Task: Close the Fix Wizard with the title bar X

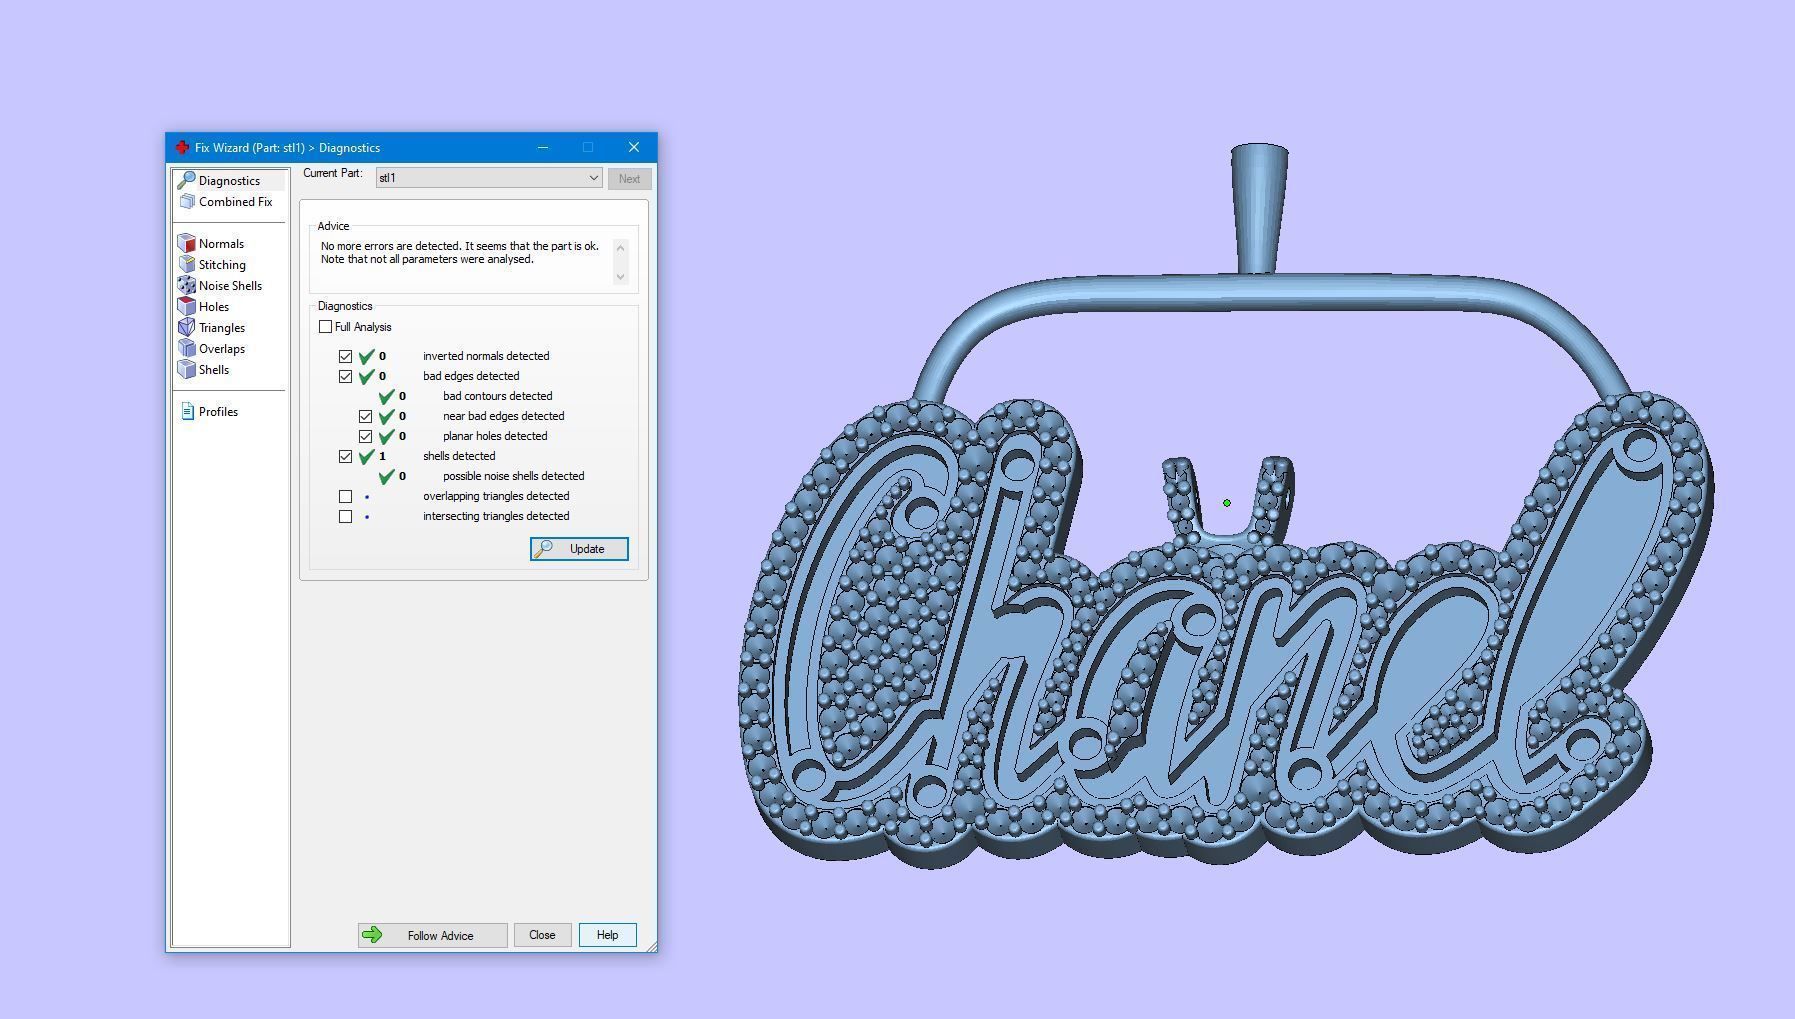Action: pos(634,148)
